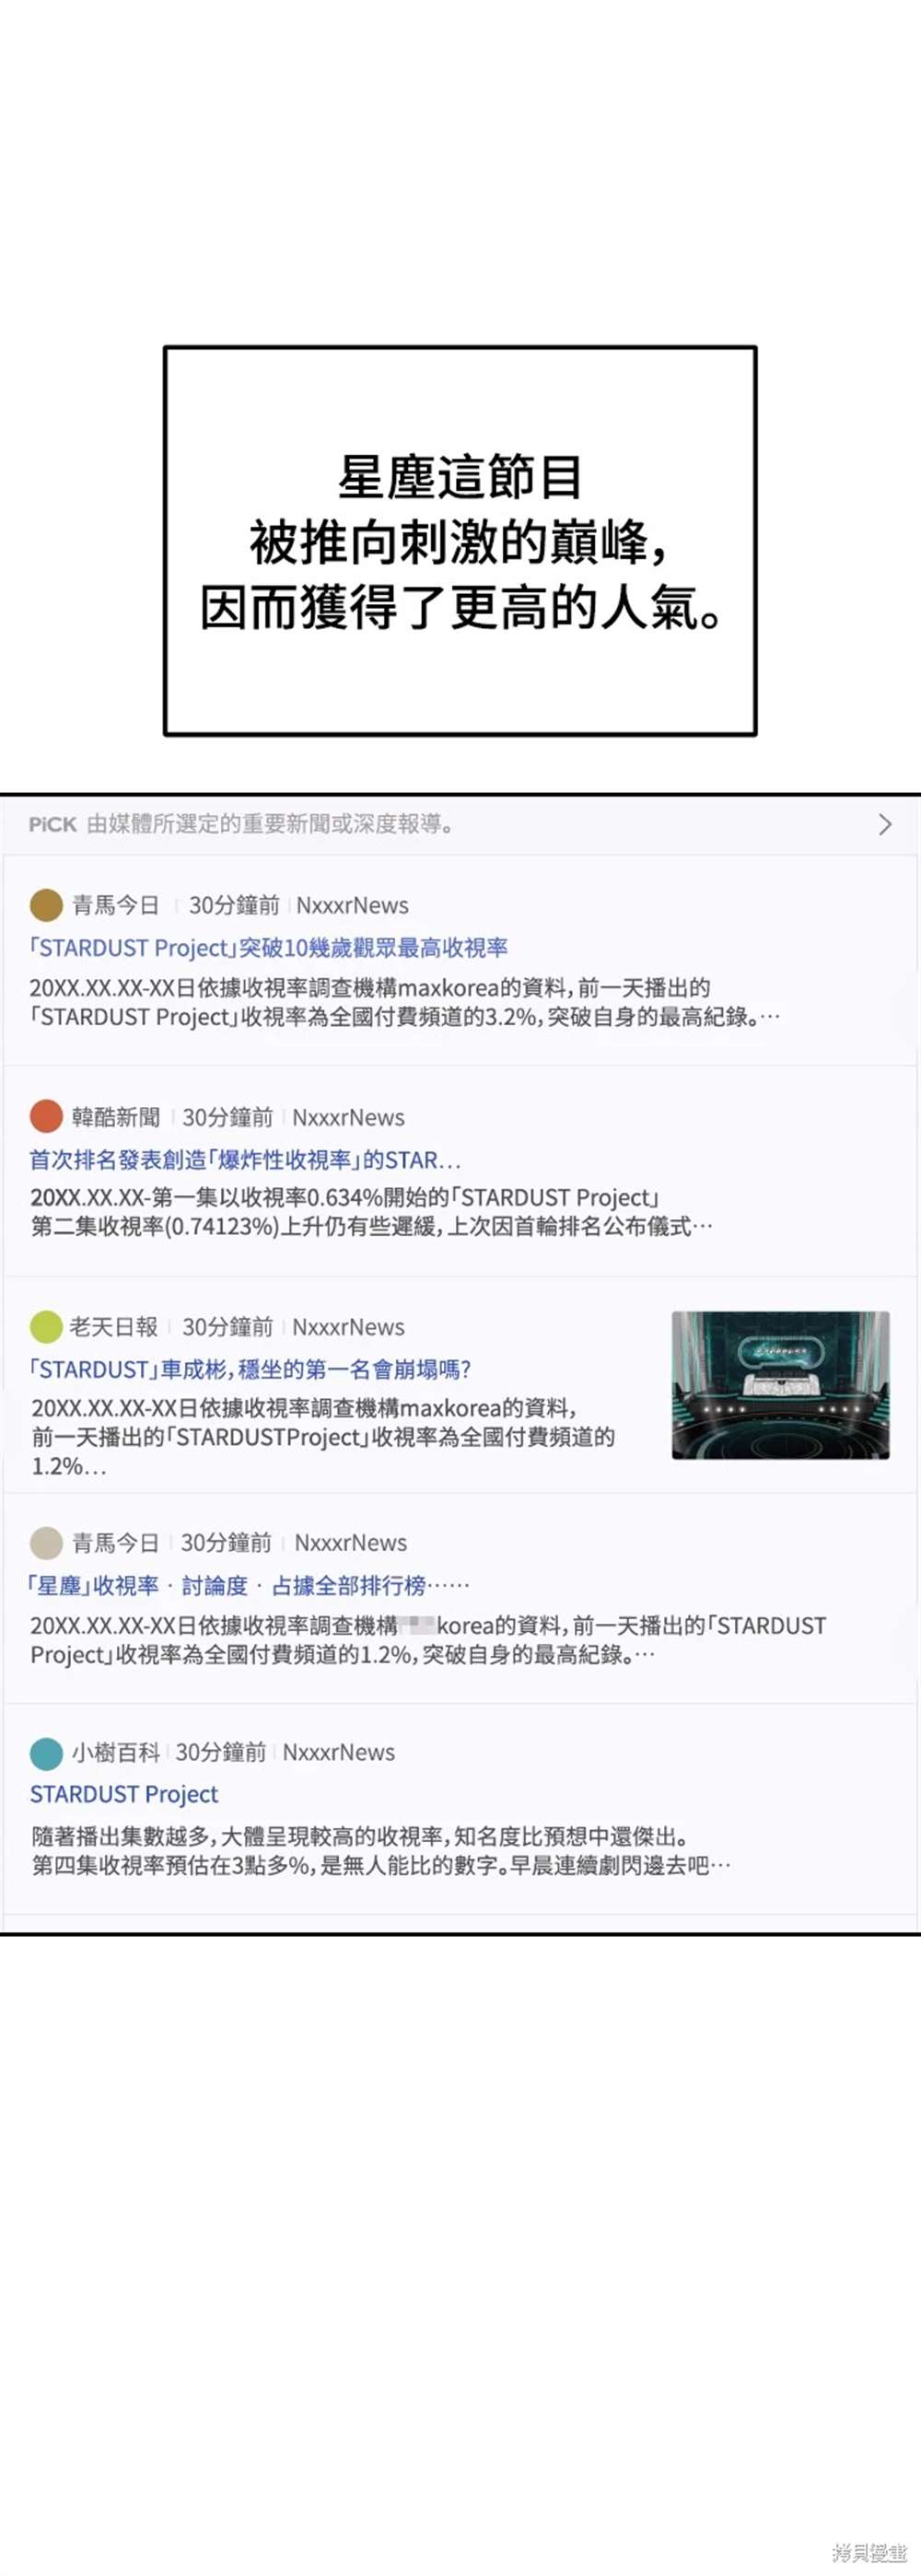This screenshot has height=2576, width=921.
Task: Click the 3.2% rating article summary text
Action: pos(404,1002)
